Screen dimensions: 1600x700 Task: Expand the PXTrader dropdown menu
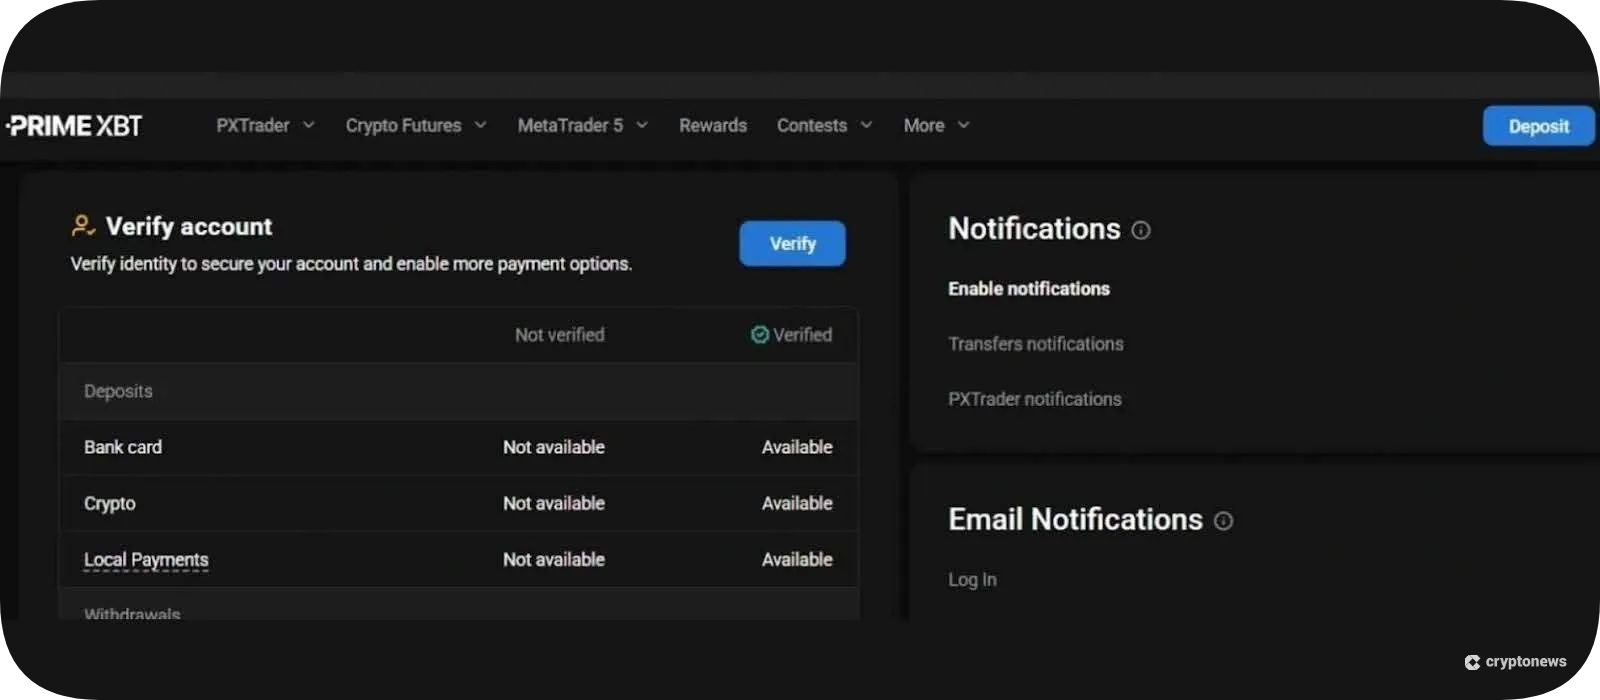click(265, 126)
